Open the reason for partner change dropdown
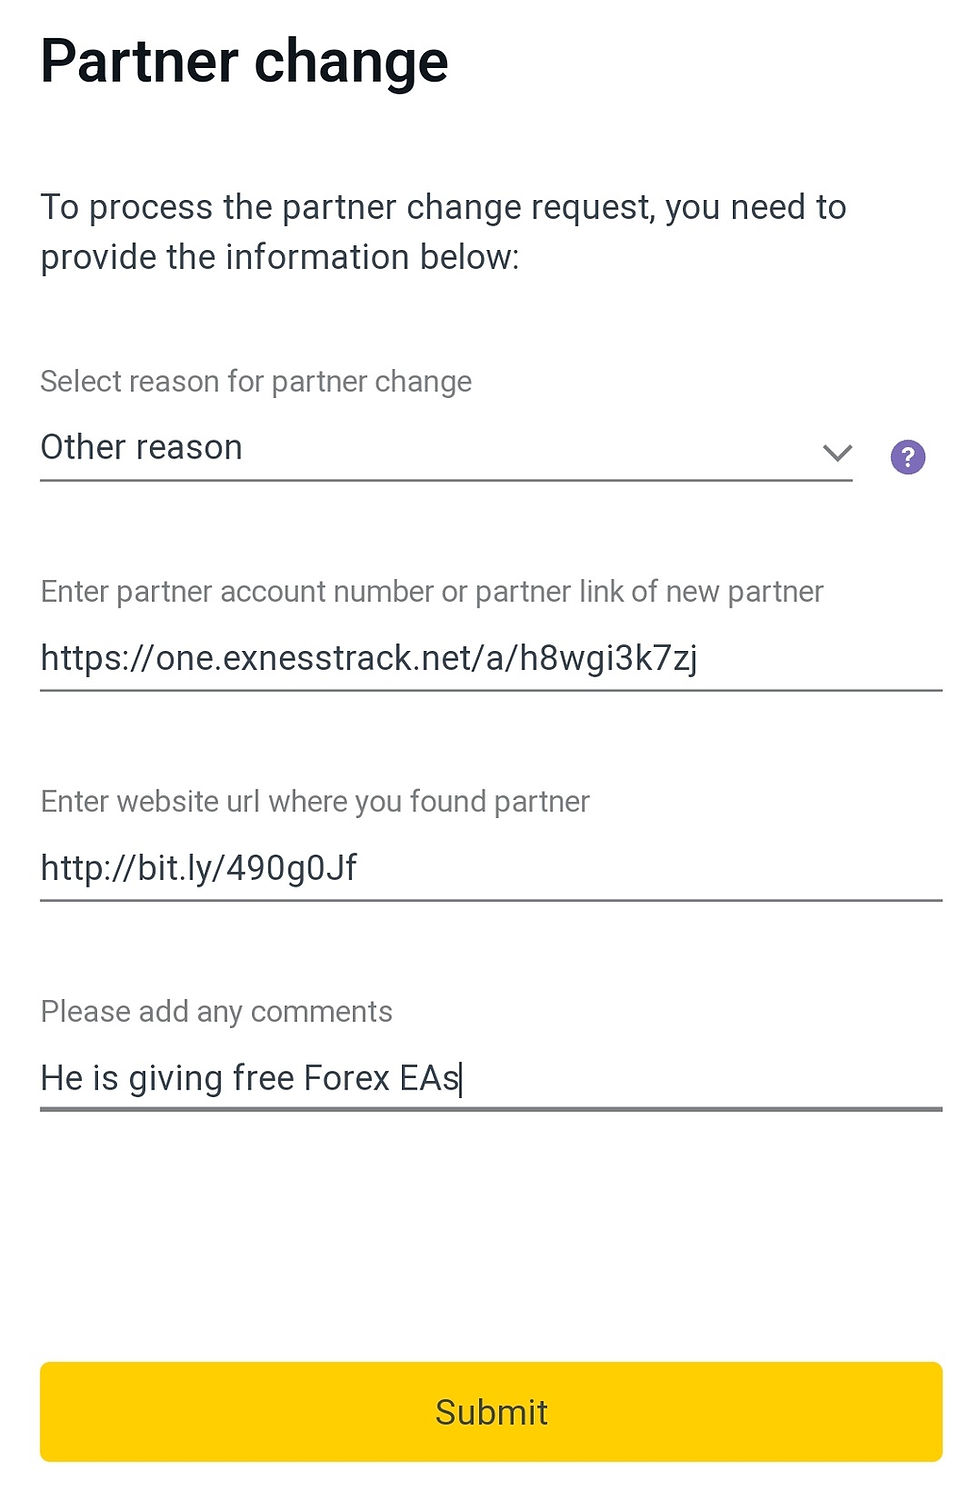Screen dimensions: 980x1499 click(445, 448)
